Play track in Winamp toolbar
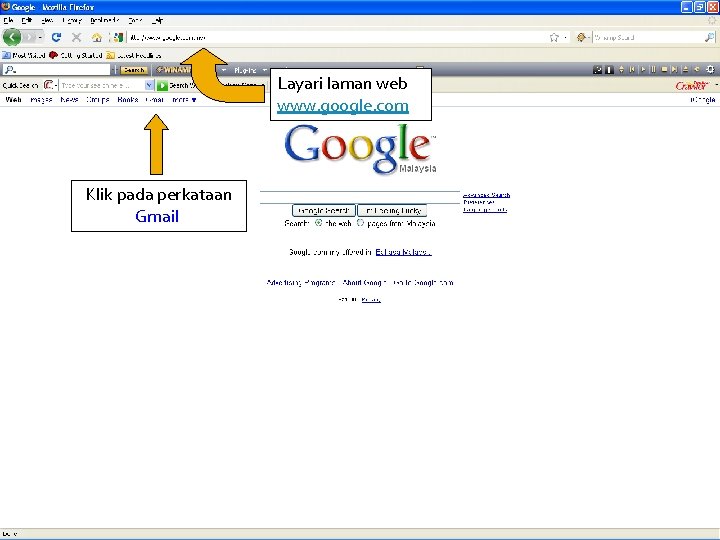 click(642, 69)
